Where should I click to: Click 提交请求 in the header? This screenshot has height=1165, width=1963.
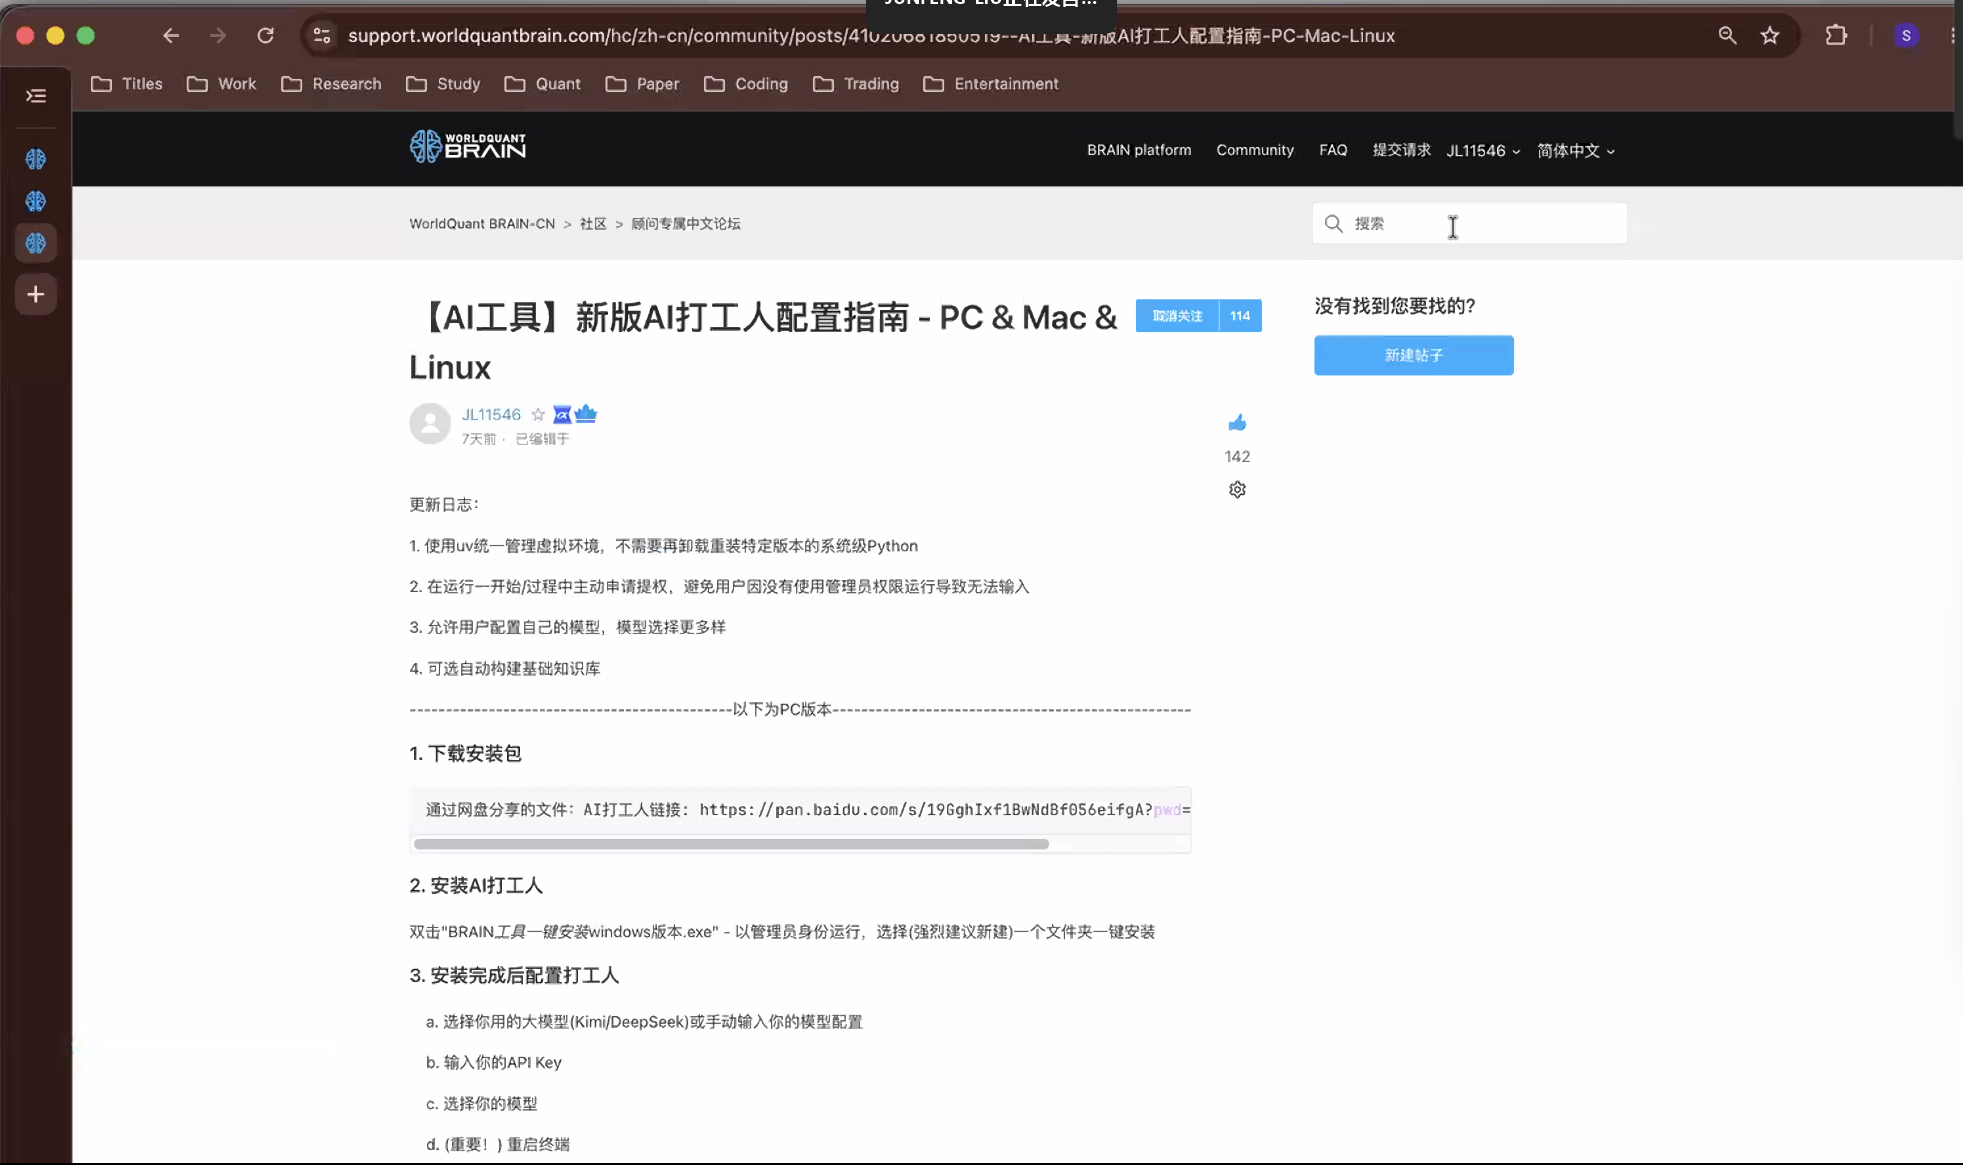(1401, 150)
